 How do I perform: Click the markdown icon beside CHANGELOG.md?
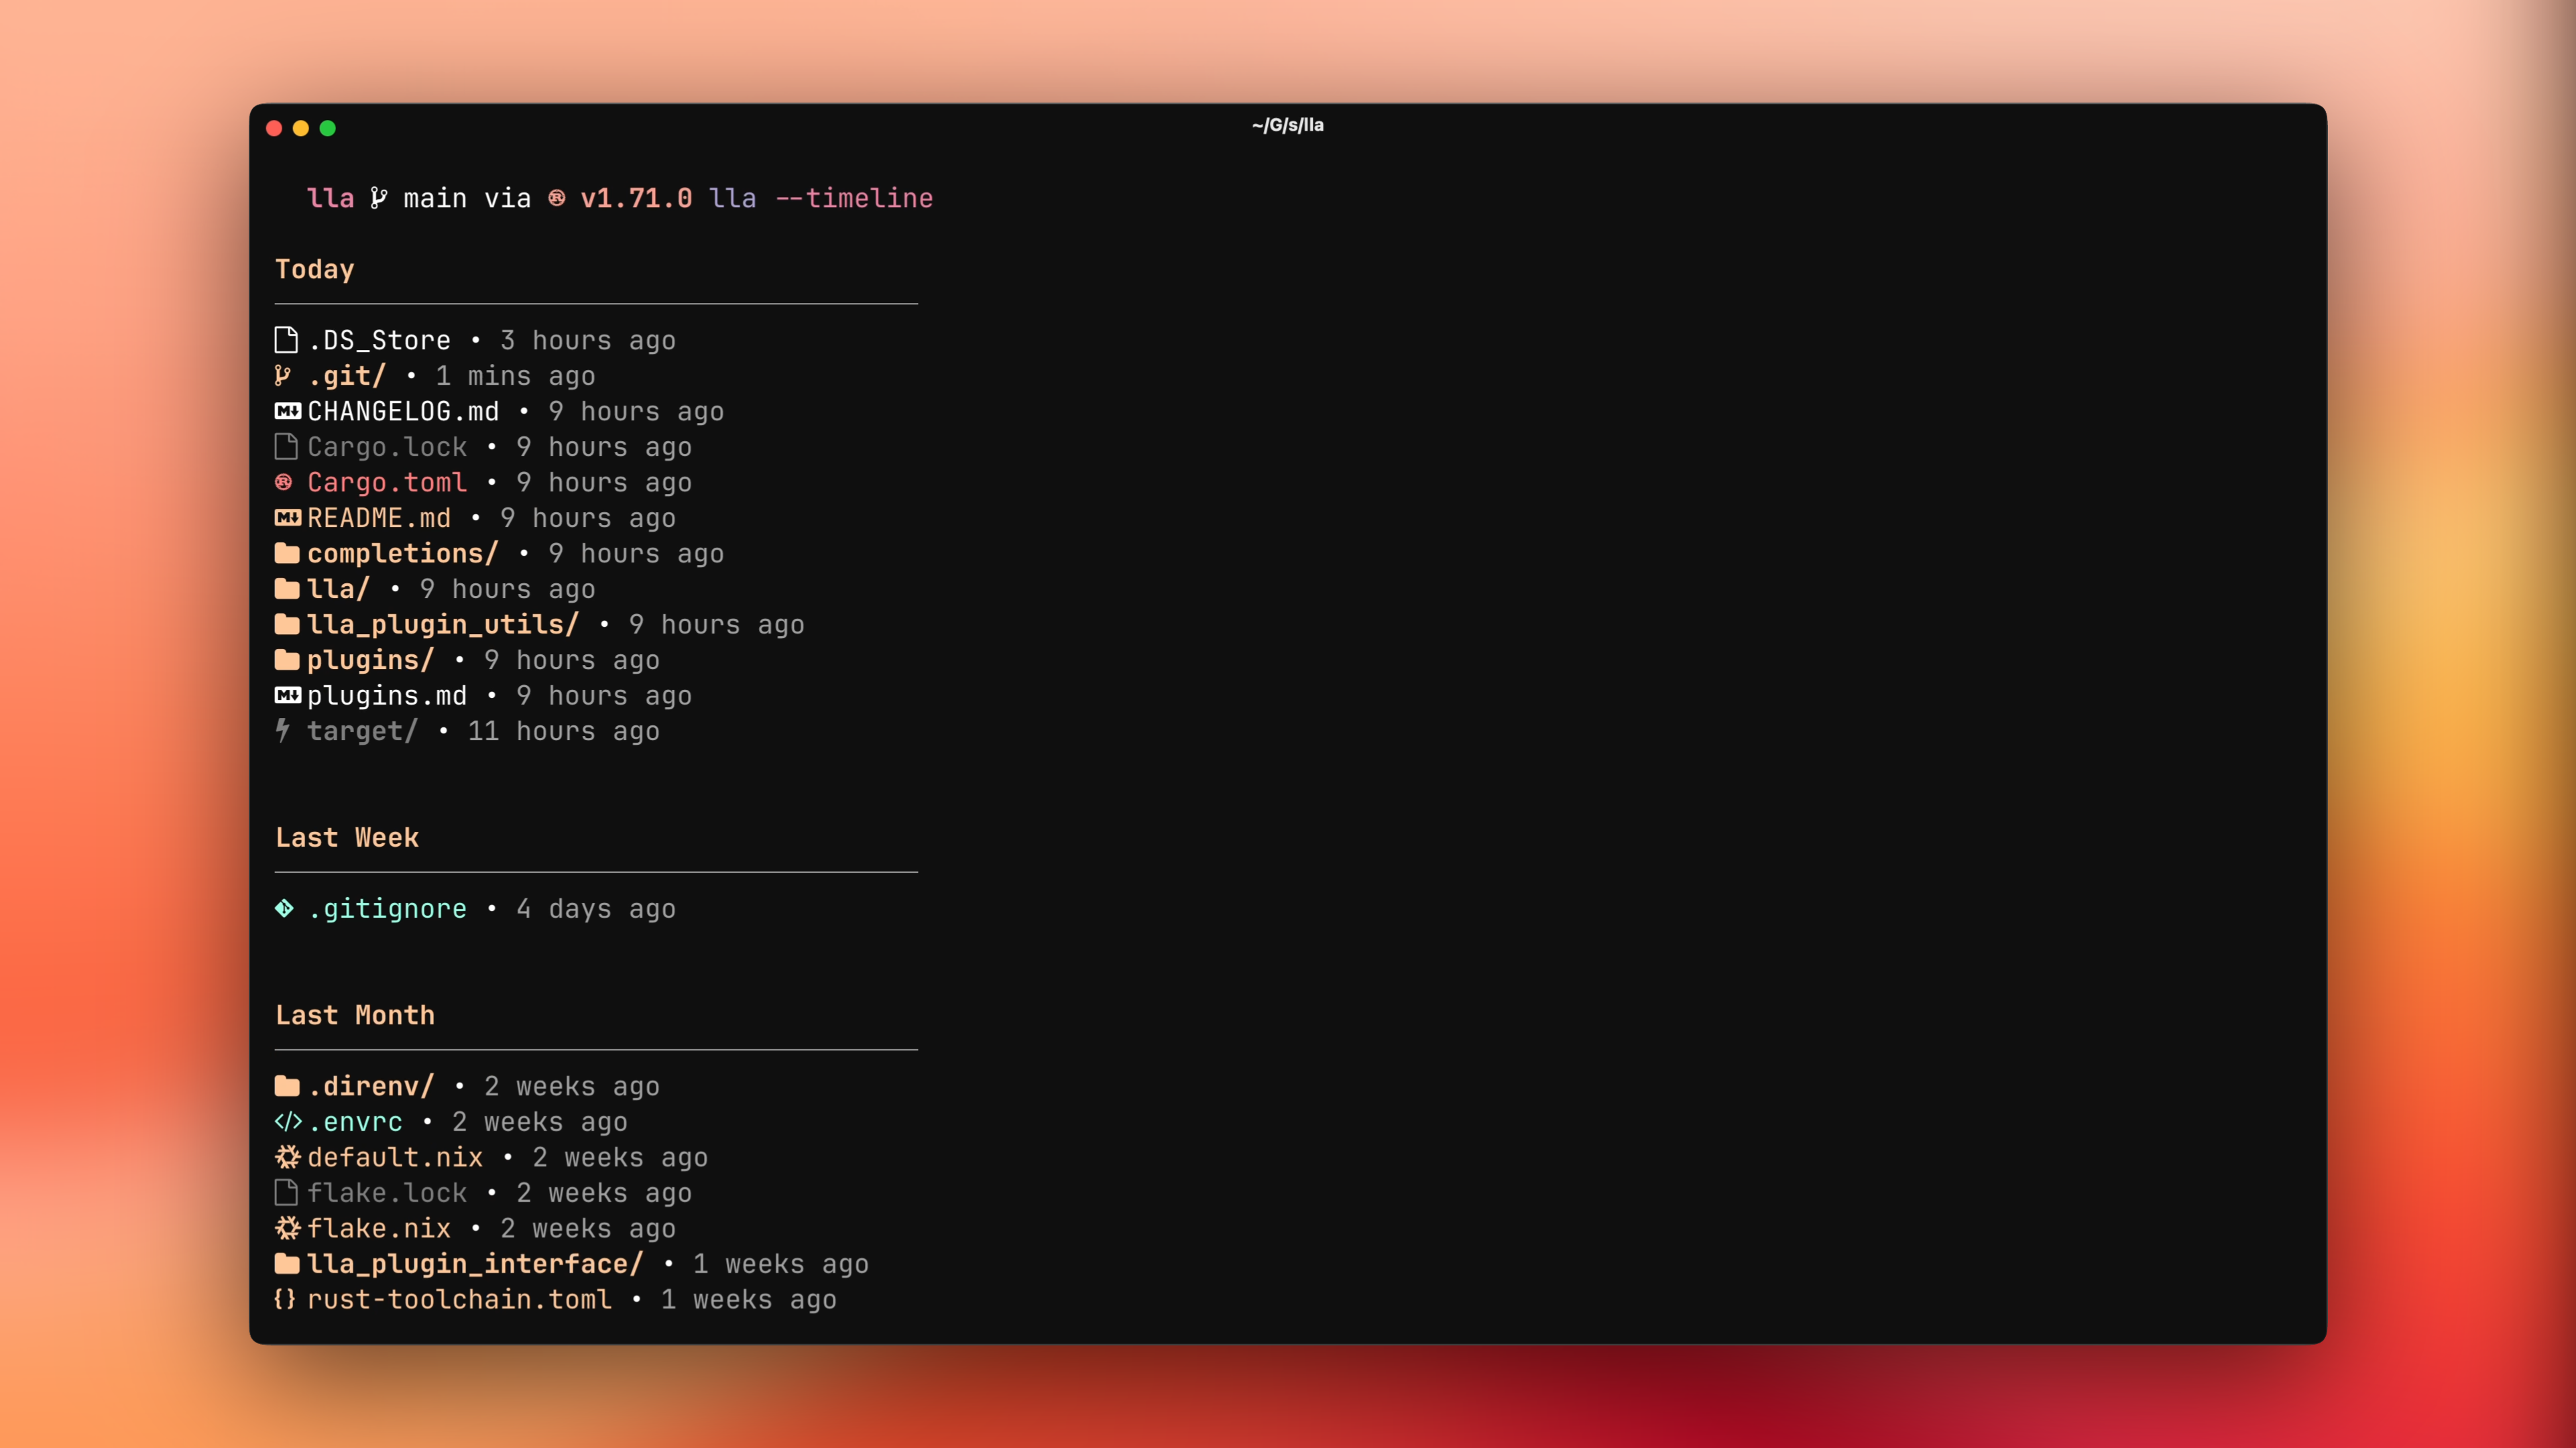pyautogui.click(x=288, y=411)
